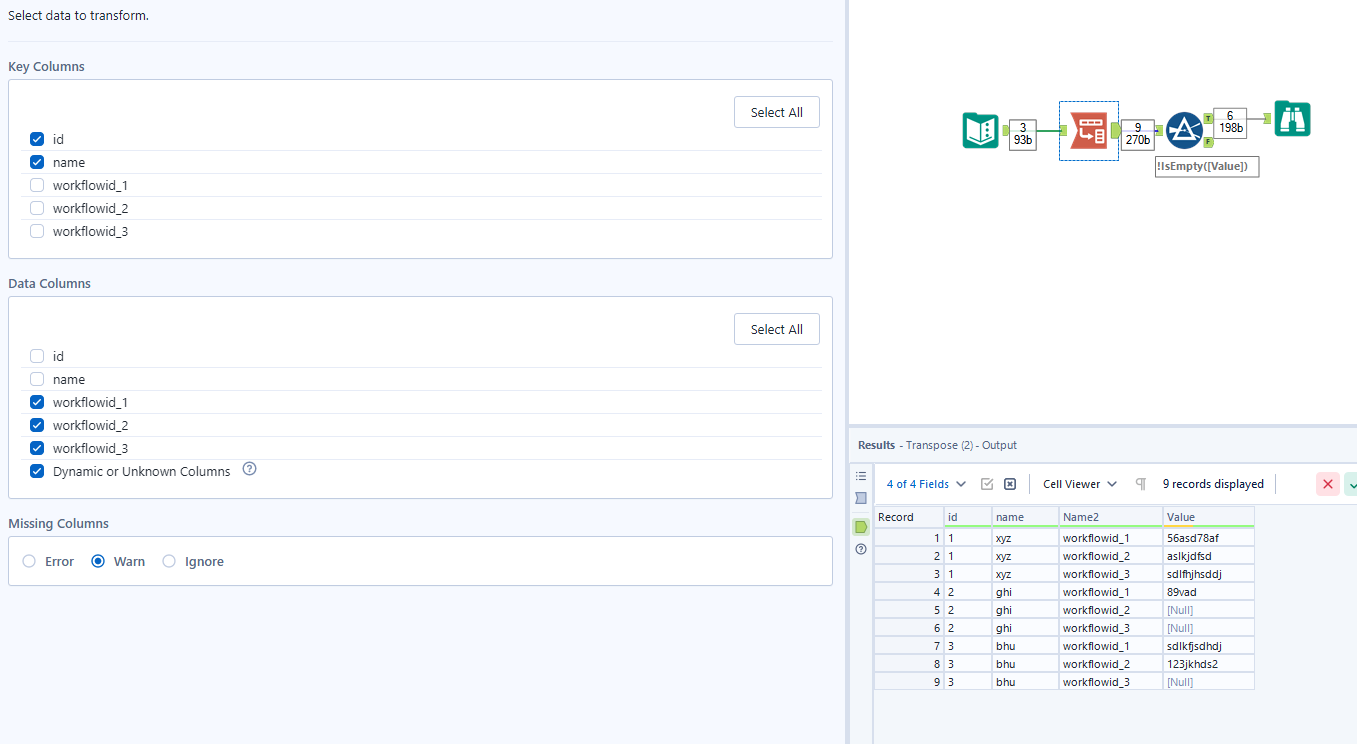Click the deselect records icon in Results

coord(1010,483)
